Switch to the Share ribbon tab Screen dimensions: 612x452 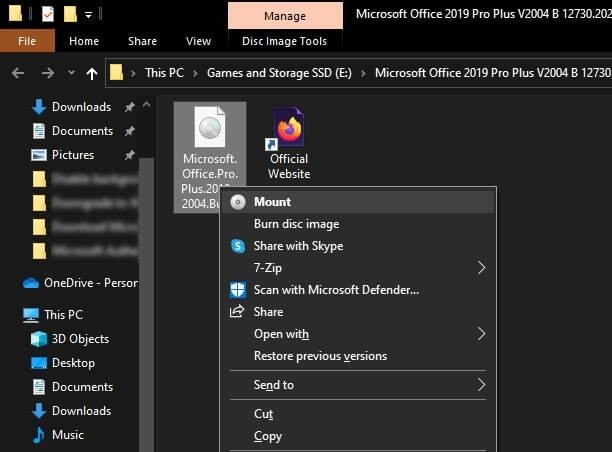click(x=142, y=41)
